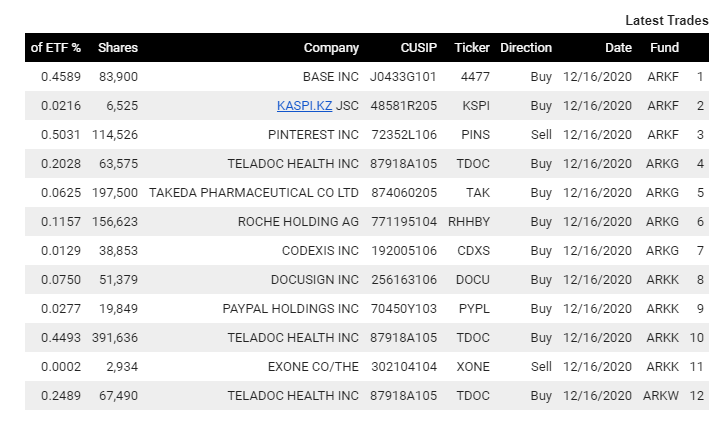Click the Company column header
Image resolution: width=722 pixels, height=421 pixels.
tap(331, 47)
